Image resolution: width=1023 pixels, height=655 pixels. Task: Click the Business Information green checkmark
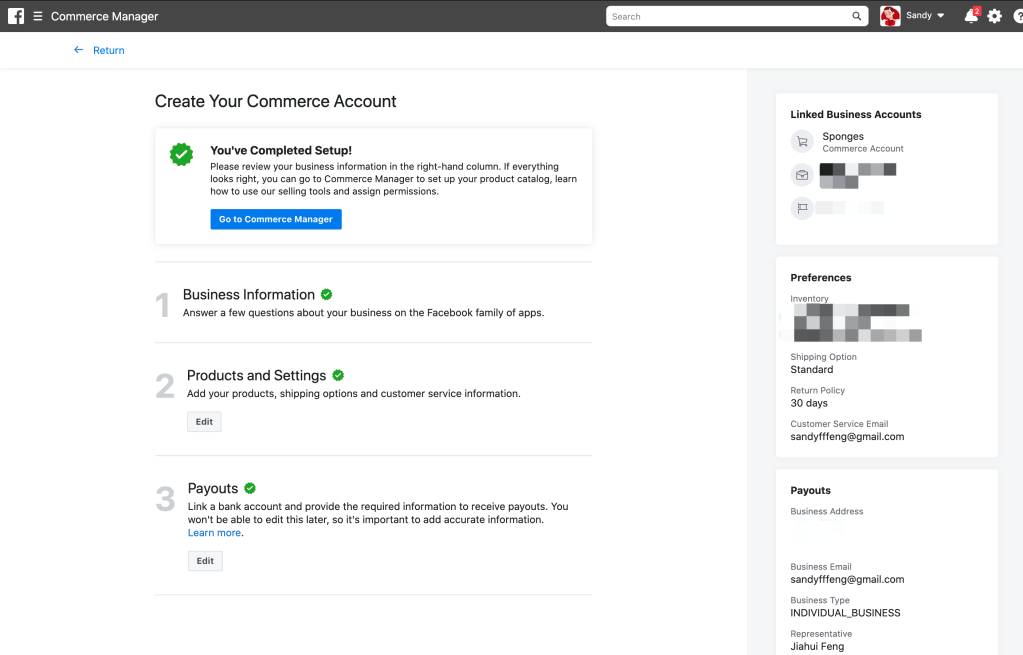click(x=327, y=294)
